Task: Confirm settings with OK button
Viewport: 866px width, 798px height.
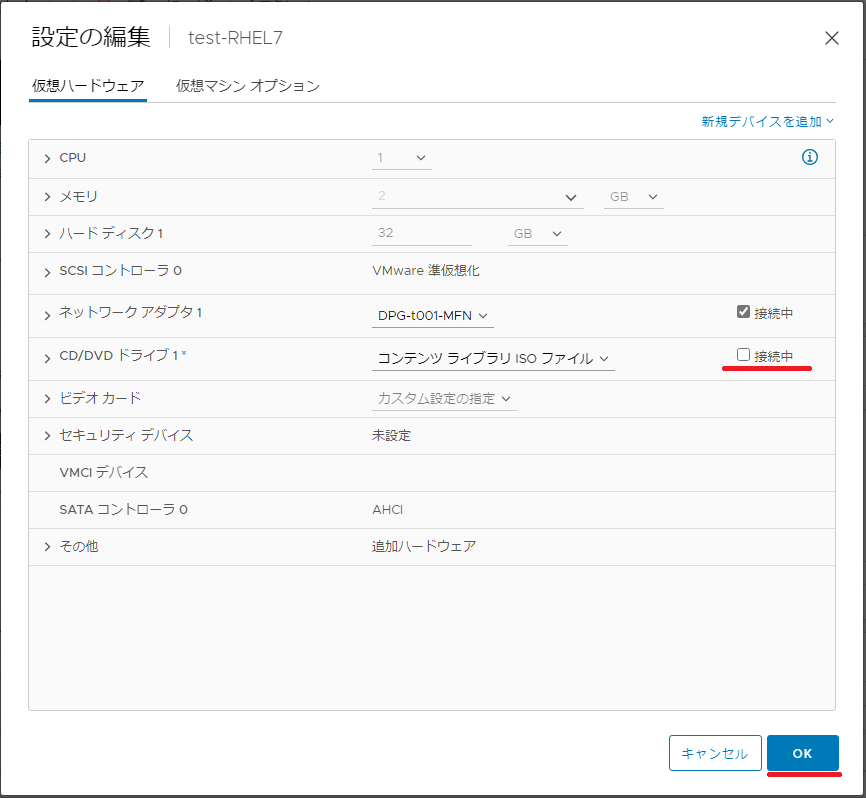Action: tap(802, 753)
